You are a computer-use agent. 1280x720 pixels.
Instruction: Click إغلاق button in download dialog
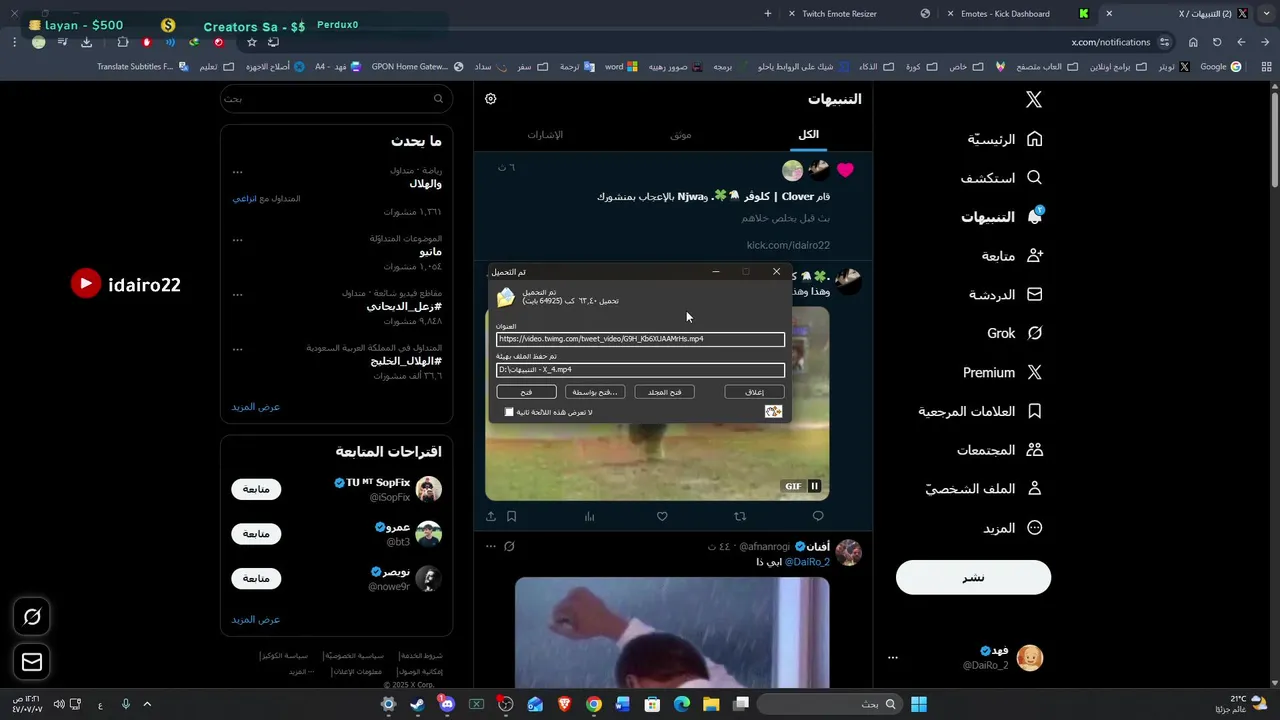click(x=755, y=392)
